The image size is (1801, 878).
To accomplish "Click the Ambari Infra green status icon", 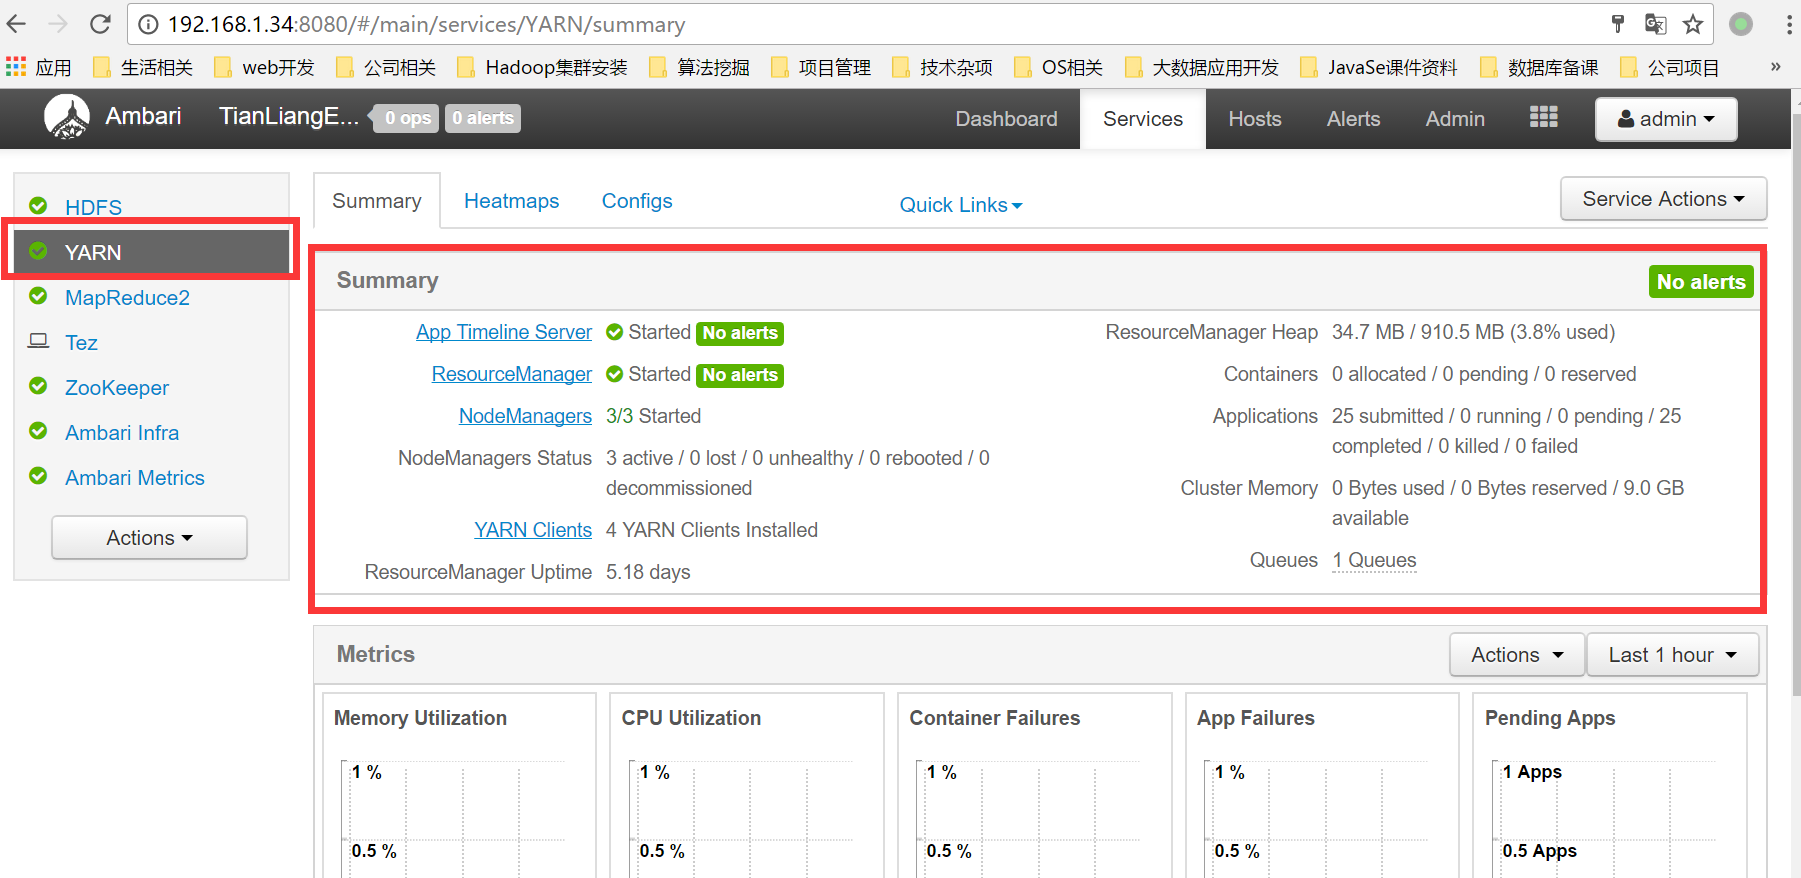I will (x=38, y=431).
